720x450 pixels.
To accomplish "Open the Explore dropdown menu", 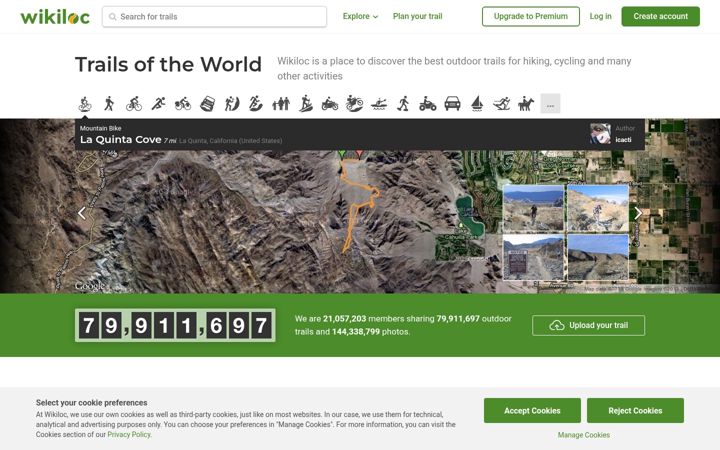I will [x=360, y=17].
